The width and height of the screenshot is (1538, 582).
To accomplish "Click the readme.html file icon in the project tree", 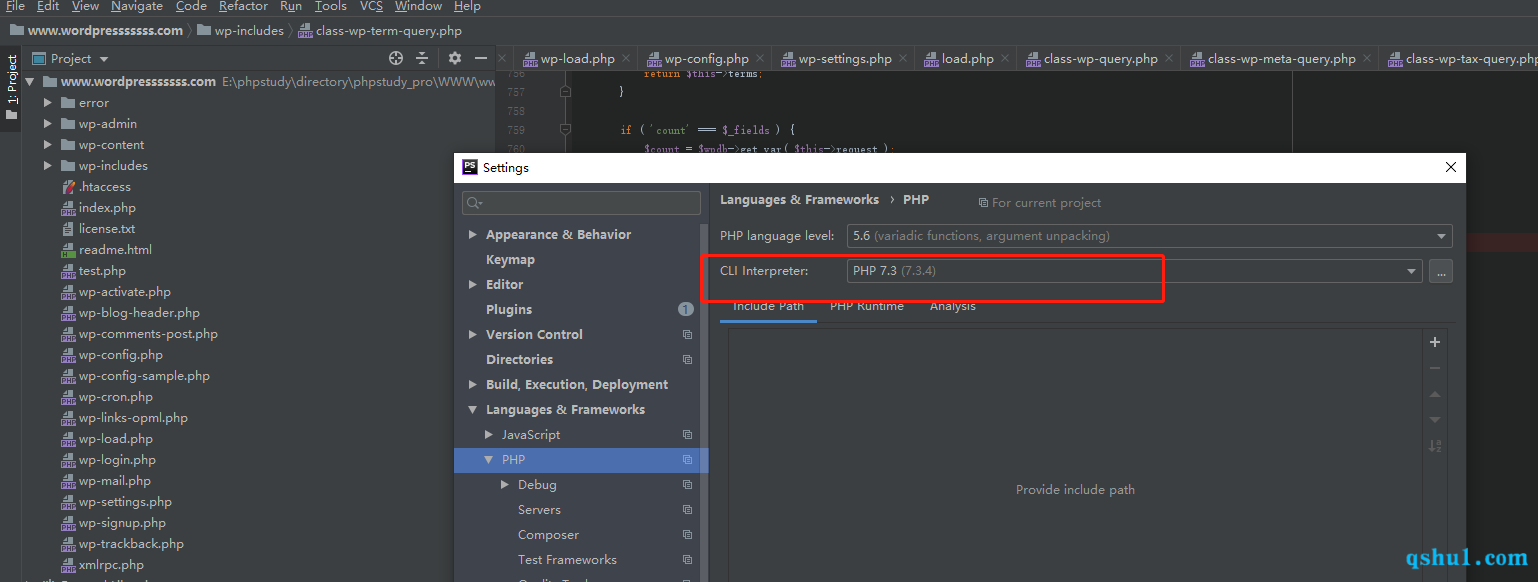I will click(x=68, y=250).
